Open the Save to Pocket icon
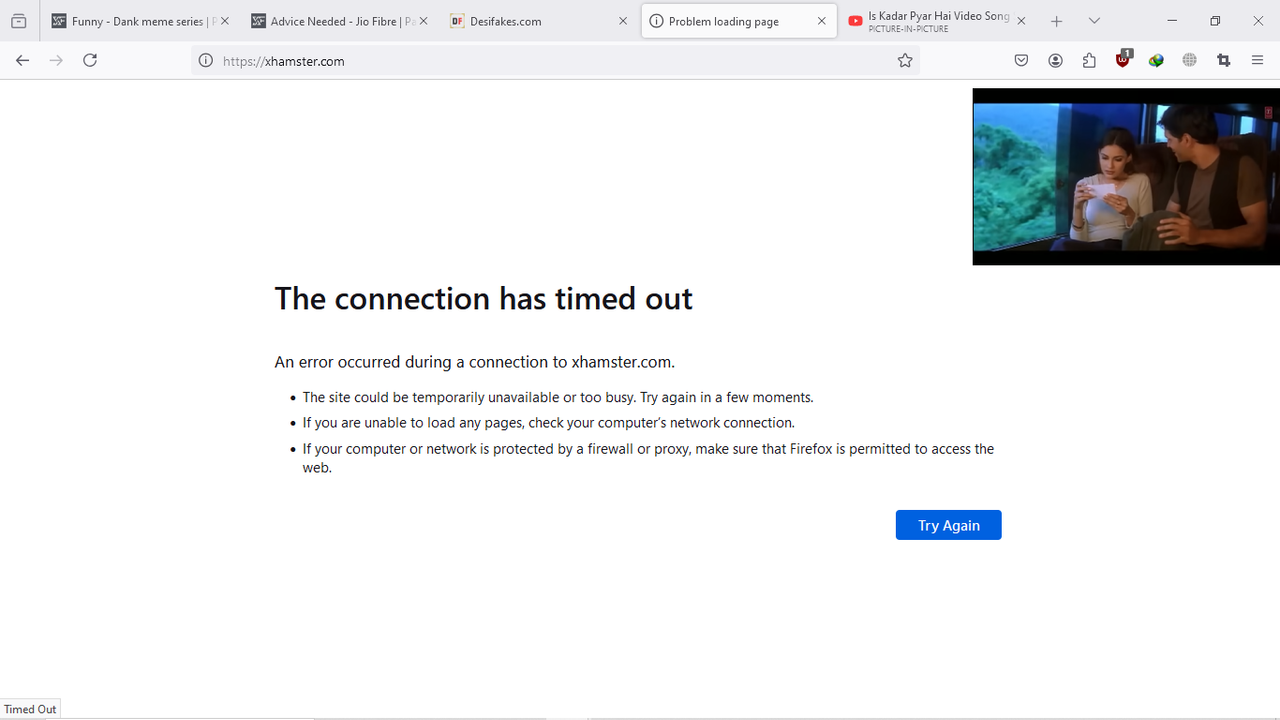The height and width of the screenshot is (720, 1280). click(x=1021, y=60)
